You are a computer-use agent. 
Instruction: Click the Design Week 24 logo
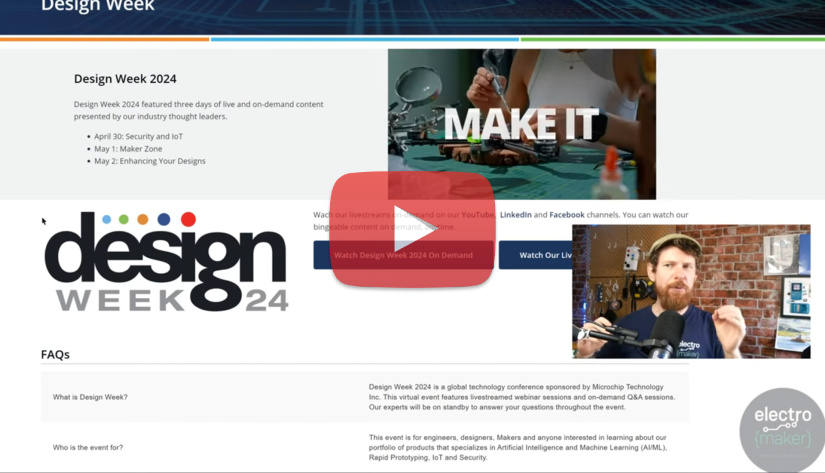(166, 261)
